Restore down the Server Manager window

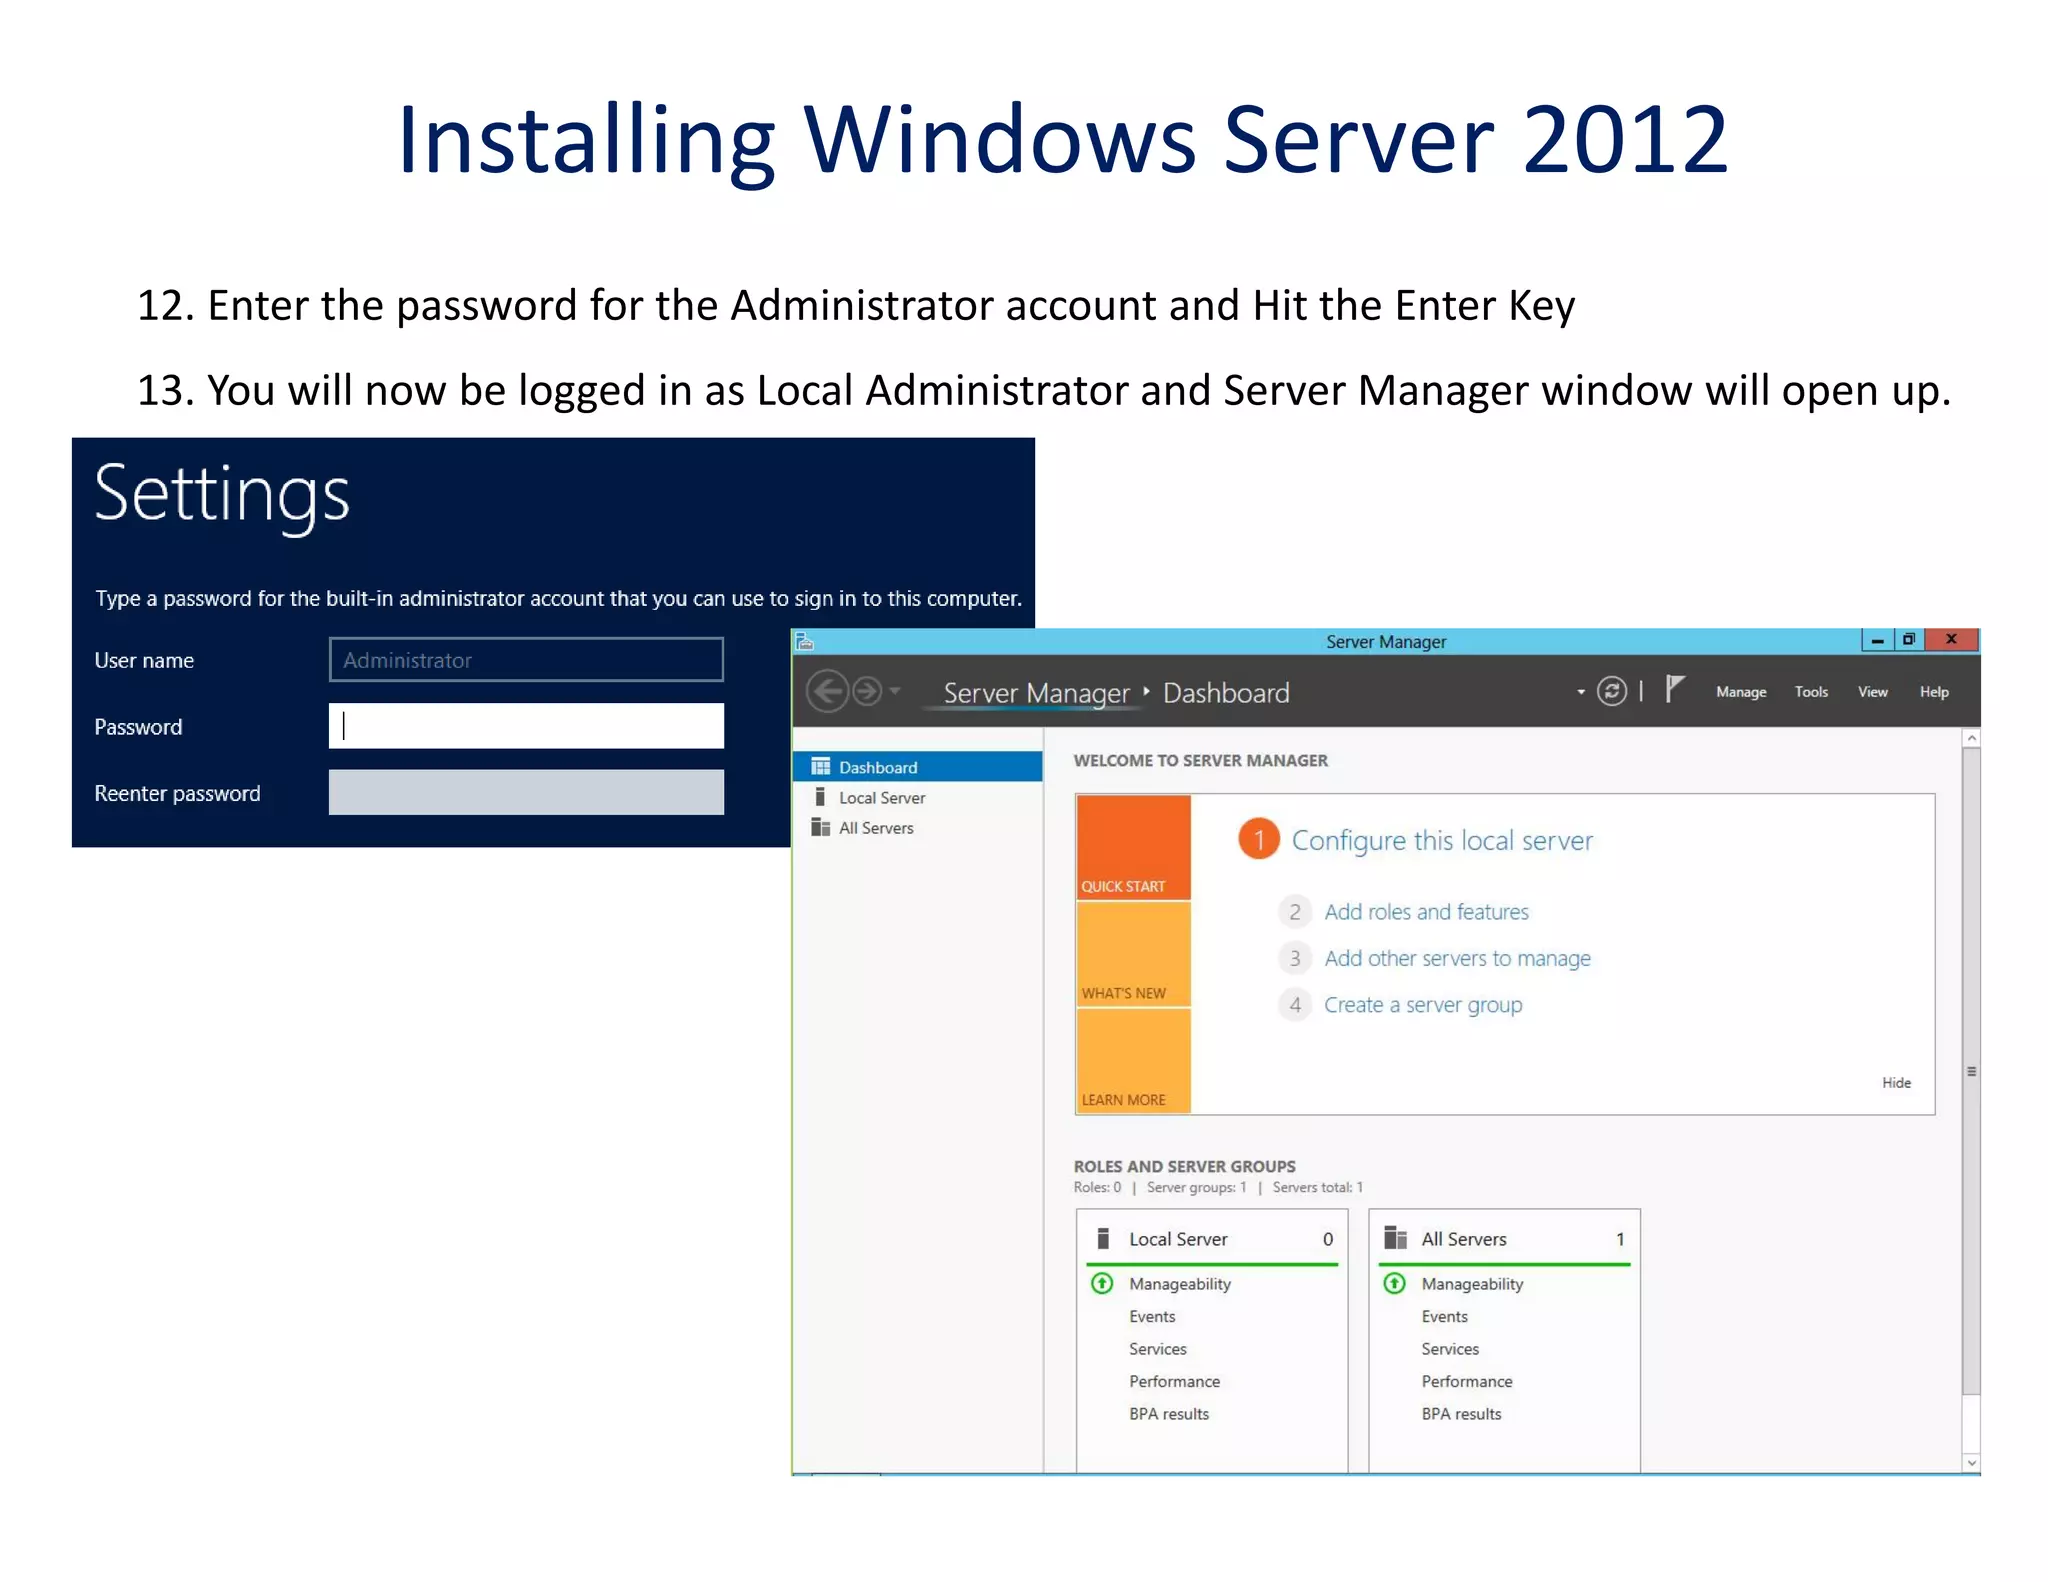coord(1908,640)
